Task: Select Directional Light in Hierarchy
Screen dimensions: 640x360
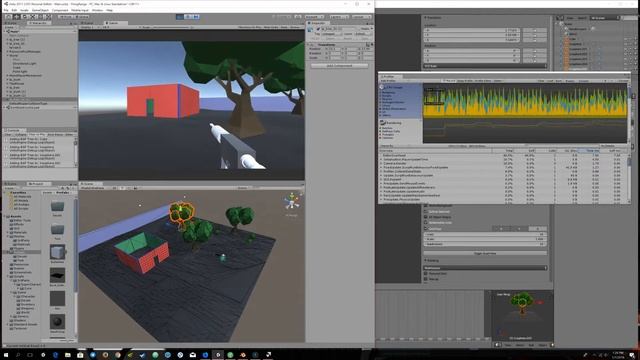Action: click(x=24, y=63)
